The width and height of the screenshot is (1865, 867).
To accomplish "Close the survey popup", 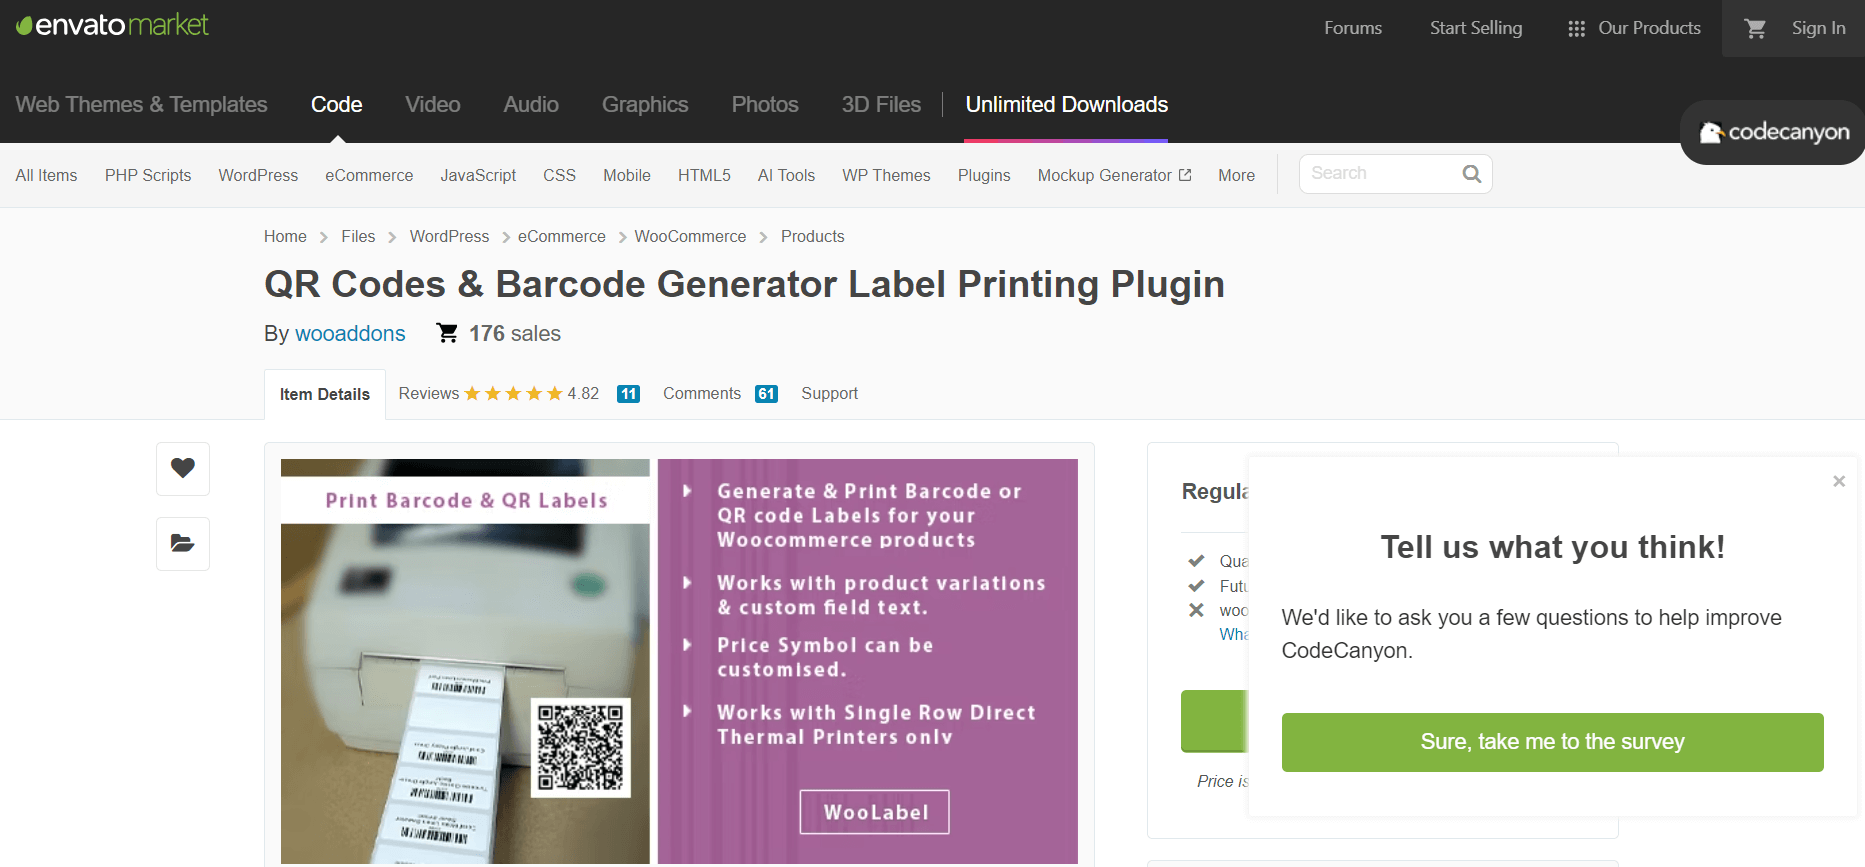I will point(1838,481).
